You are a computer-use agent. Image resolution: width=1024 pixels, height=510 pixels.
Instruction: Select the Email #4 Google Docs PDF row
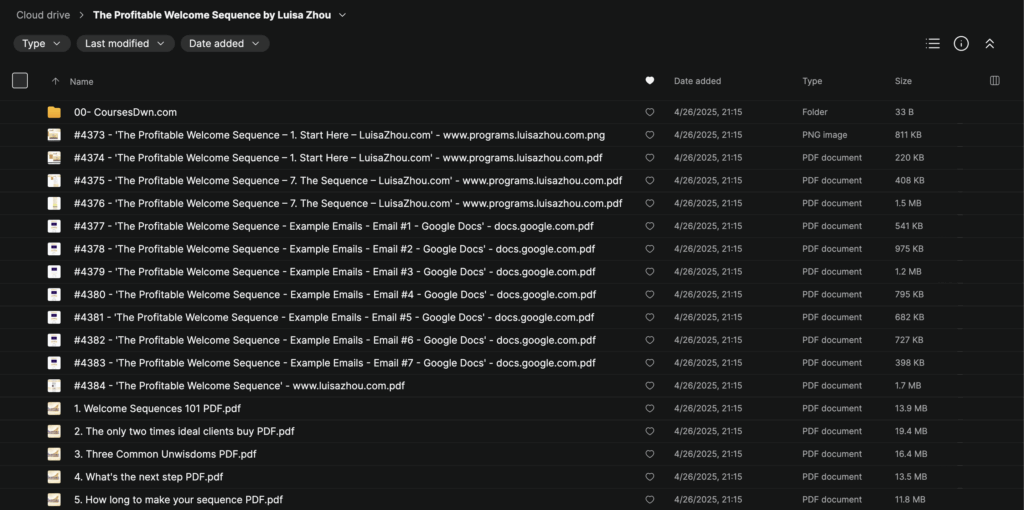pyautogui.click(x=335, y=295)
